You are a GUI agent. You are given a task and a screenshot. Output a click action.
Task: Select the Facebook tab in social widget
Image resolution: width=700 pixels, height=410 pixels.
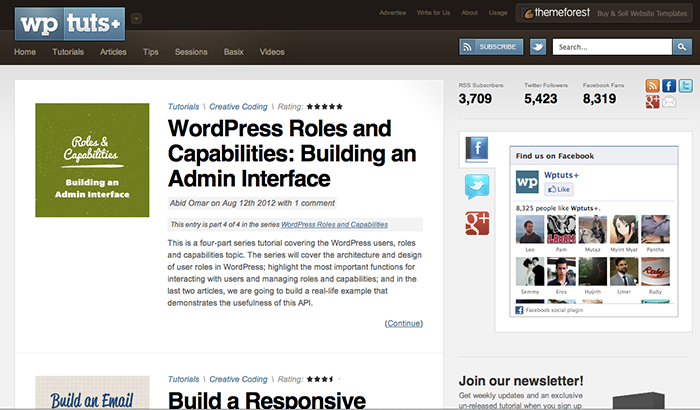476,150
